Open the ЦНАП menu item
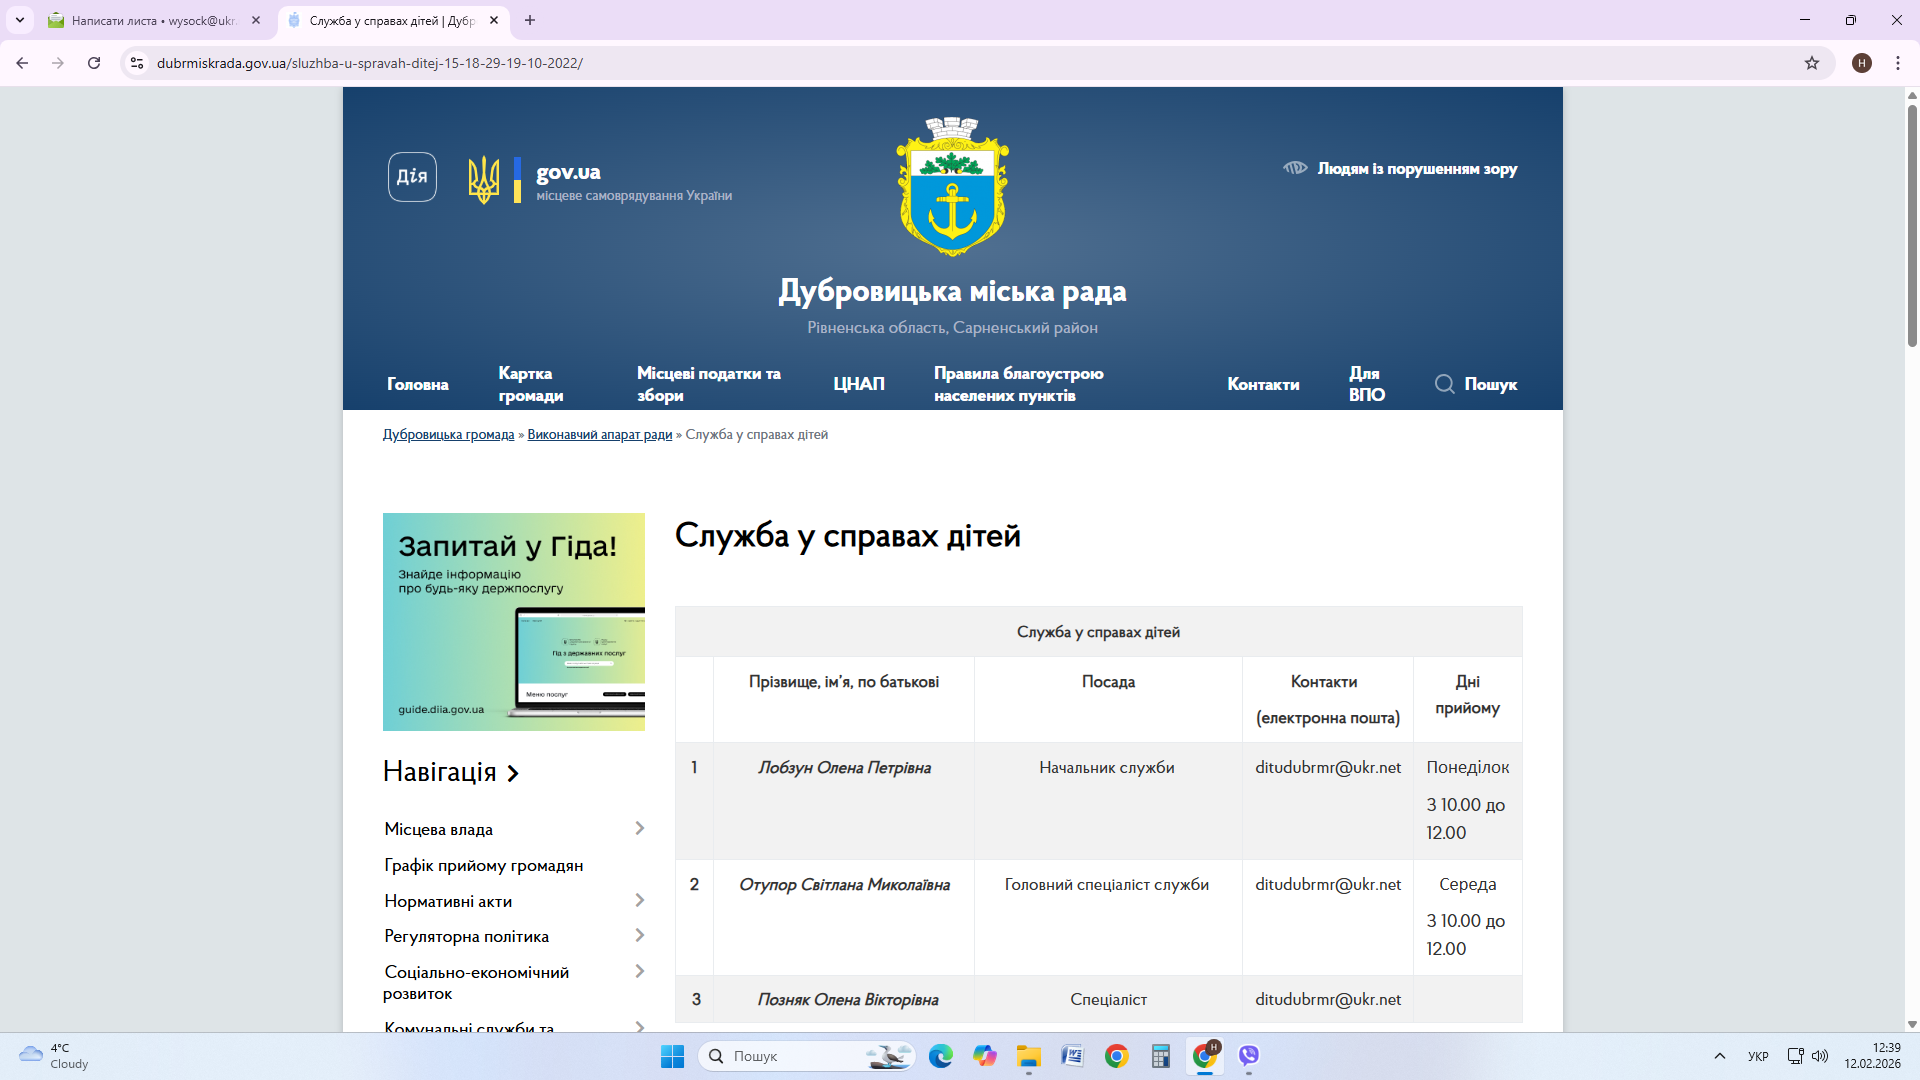This screenshot has width=1920, height=1080. pos(859,384)
